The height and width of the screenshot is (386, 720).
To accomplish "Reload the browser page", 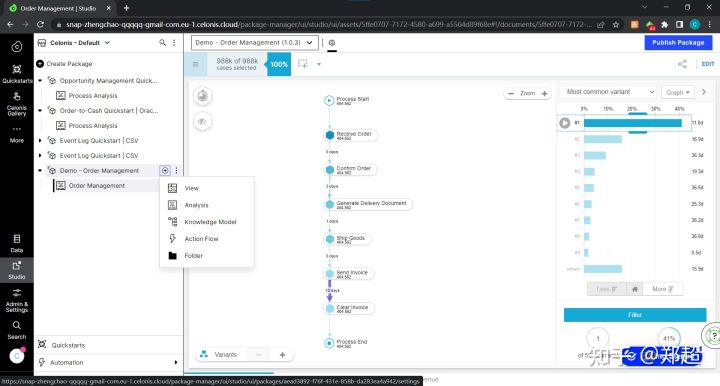I will [40, 24].
